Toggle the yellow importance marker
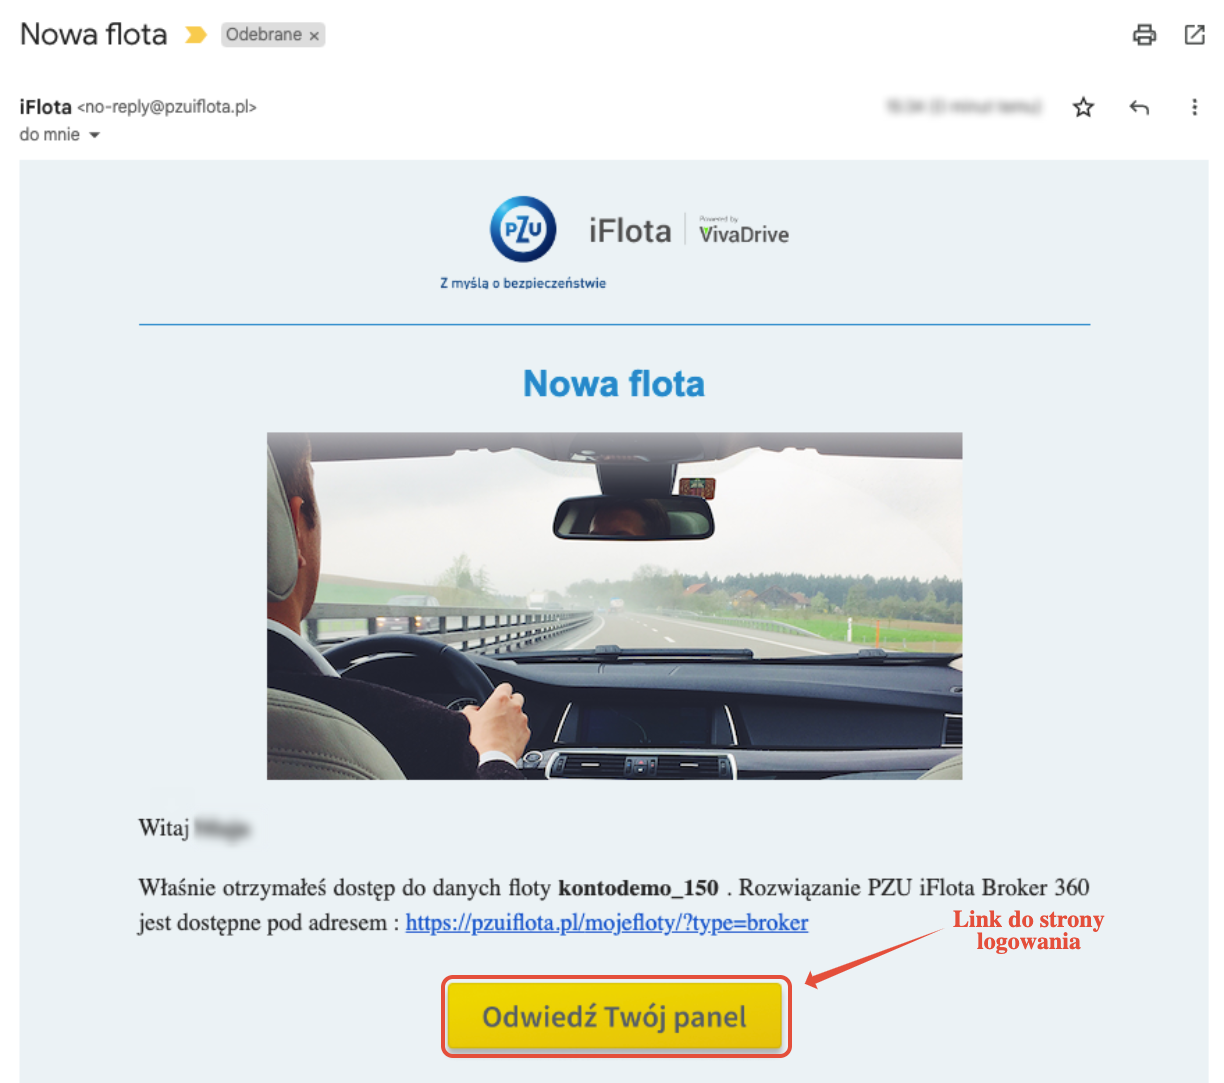1224x1083 pixels. coord(196,35)
